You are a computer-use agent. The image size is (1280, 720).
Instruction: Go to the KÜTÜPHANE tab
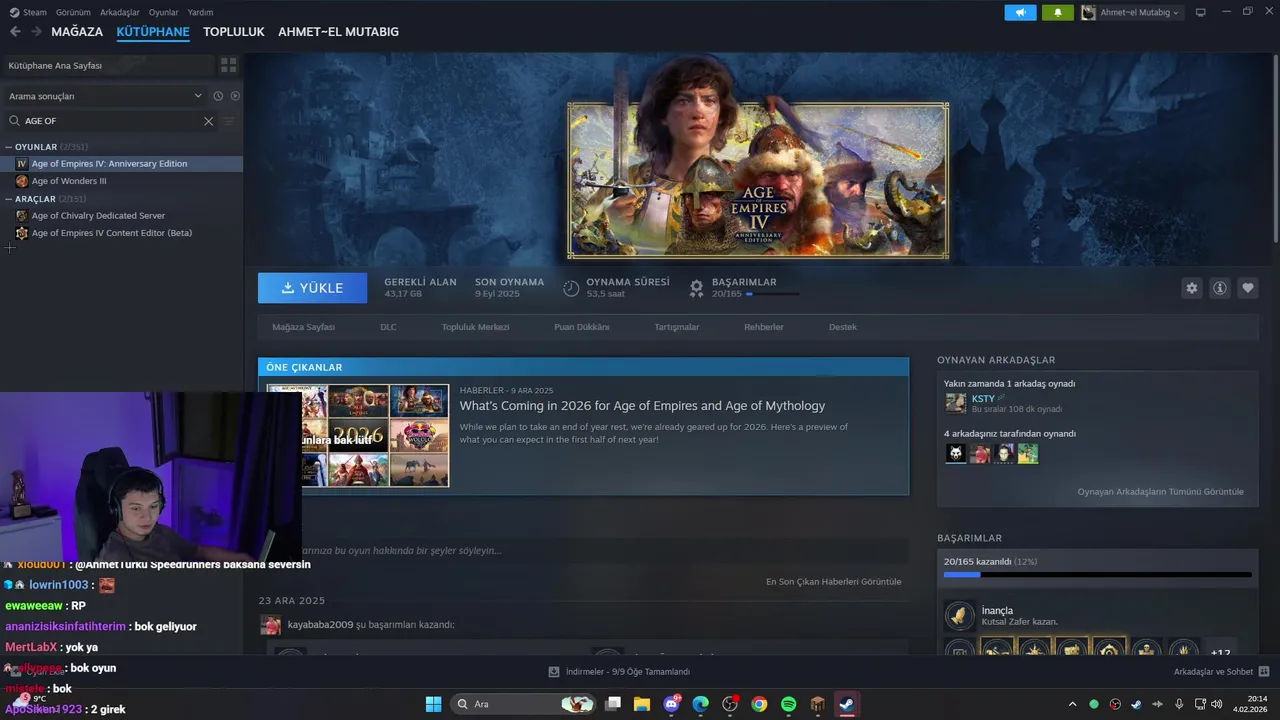click(x=153, y=32)
